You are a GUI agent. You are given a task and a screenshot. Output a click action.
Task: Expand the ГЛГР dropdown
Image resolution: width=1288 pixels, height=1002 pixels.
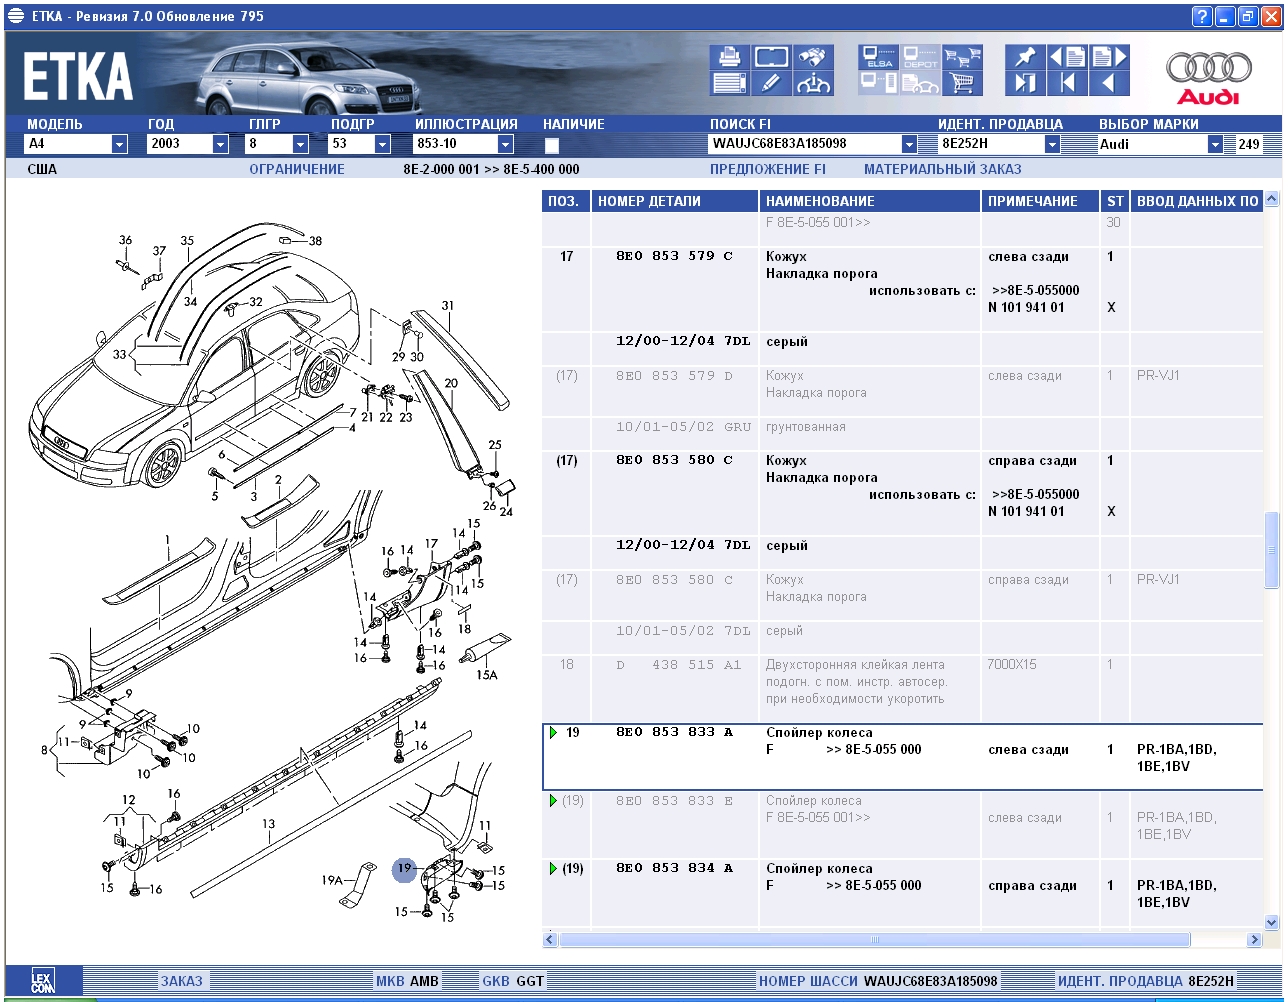300,144
